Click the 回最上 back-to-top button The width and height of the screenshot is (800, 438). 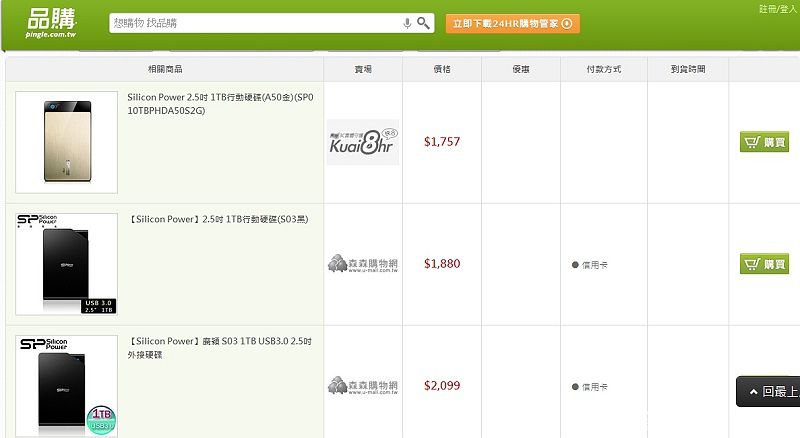coord(768,392)
